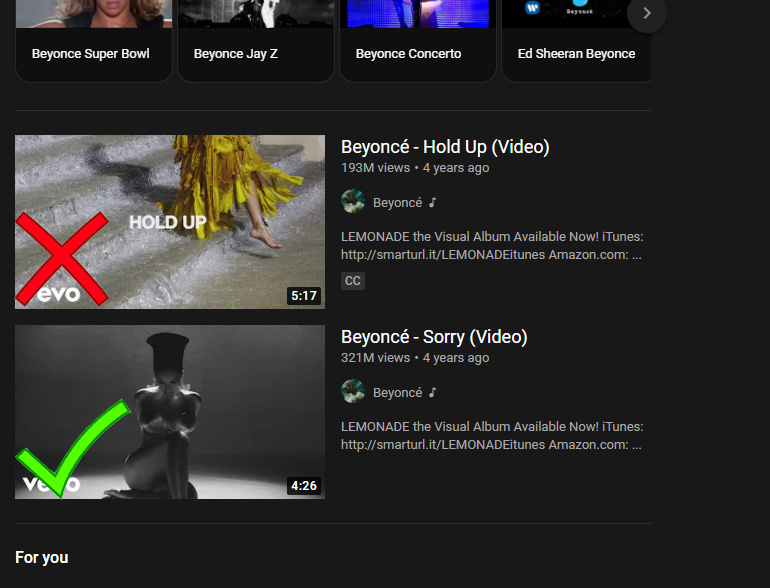The width and height of the screenshot is (770, 588).
Task: Click the 5:17 duration badge
Action: tap(303, 295)
